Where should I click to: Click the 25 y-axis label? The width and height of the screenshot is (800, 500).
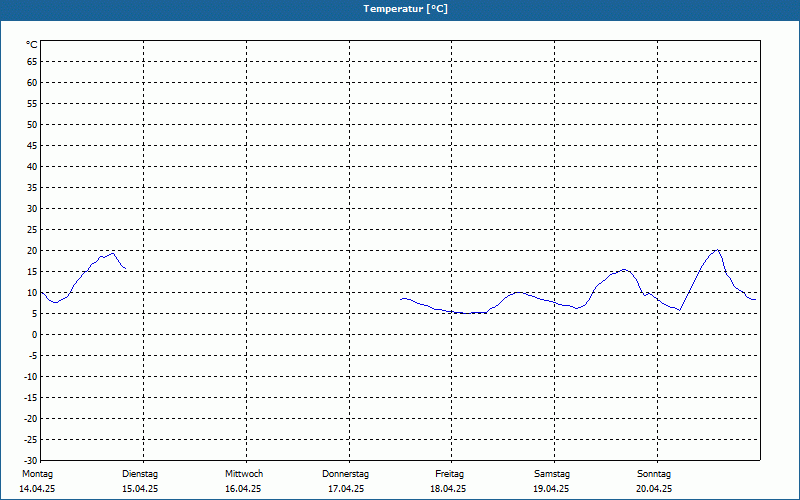coord(32,230)
